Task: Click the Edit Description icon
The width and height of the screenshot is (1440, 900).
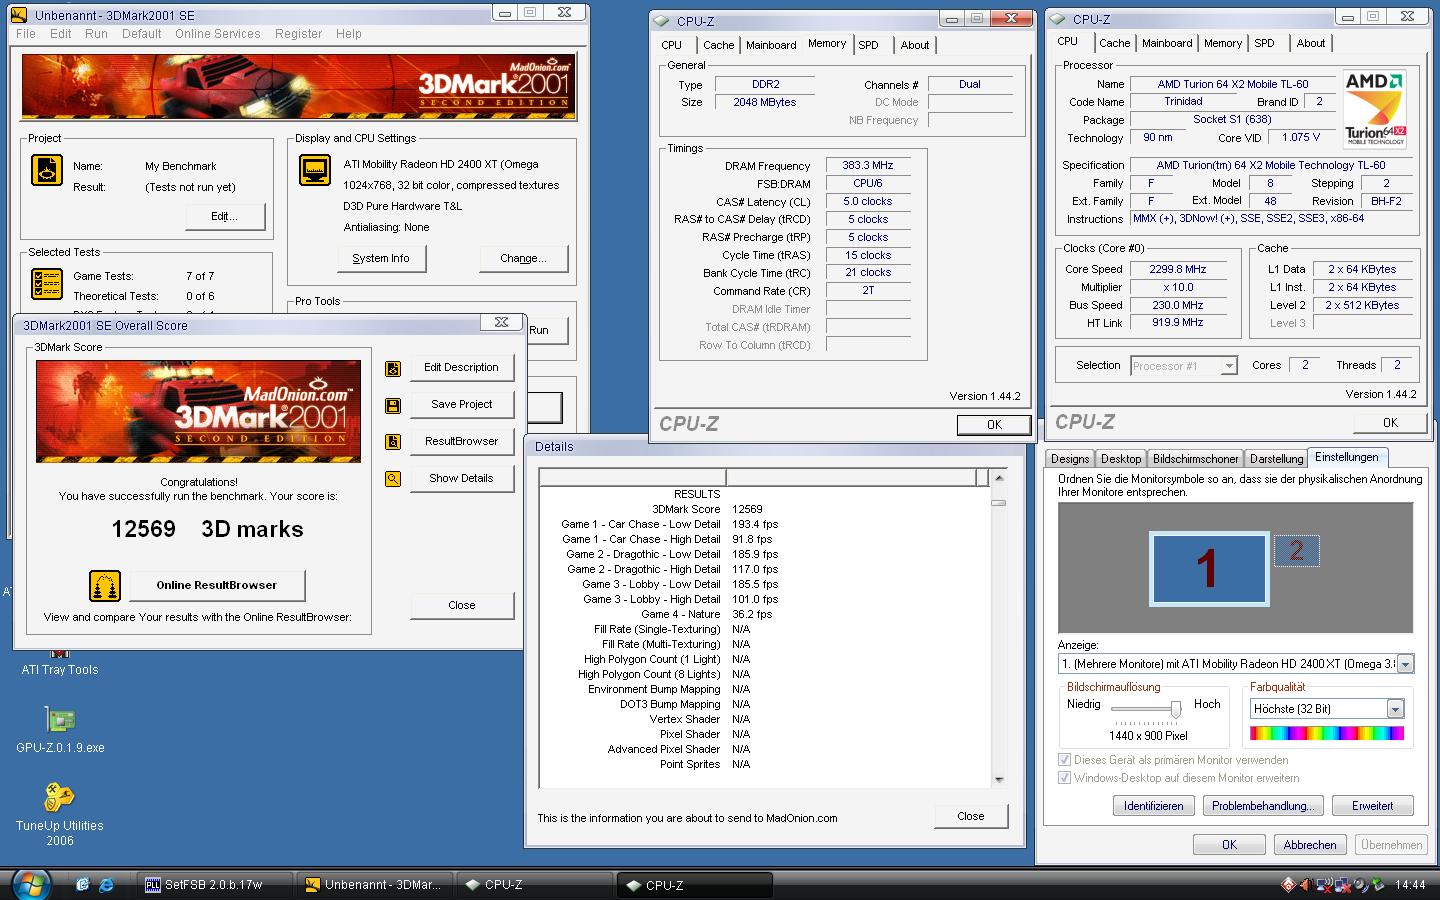Action: (393, 369)
